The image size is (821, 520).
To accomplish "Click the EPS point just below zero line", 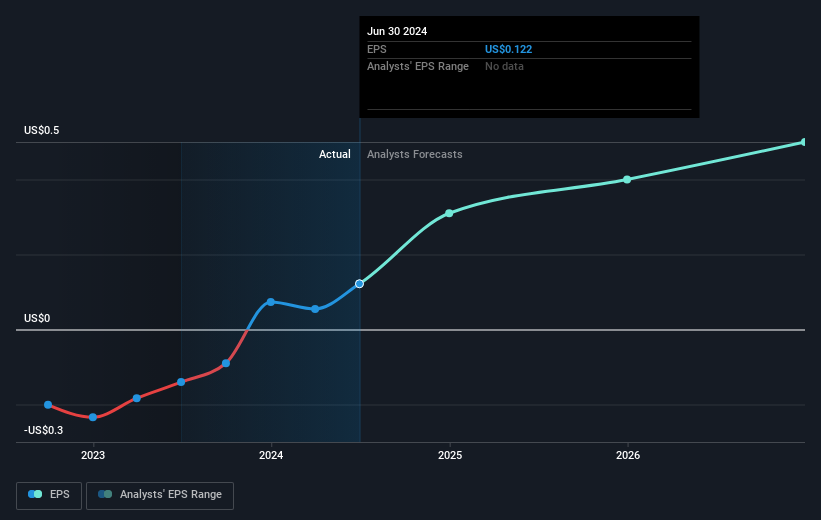I will point(226,363).
